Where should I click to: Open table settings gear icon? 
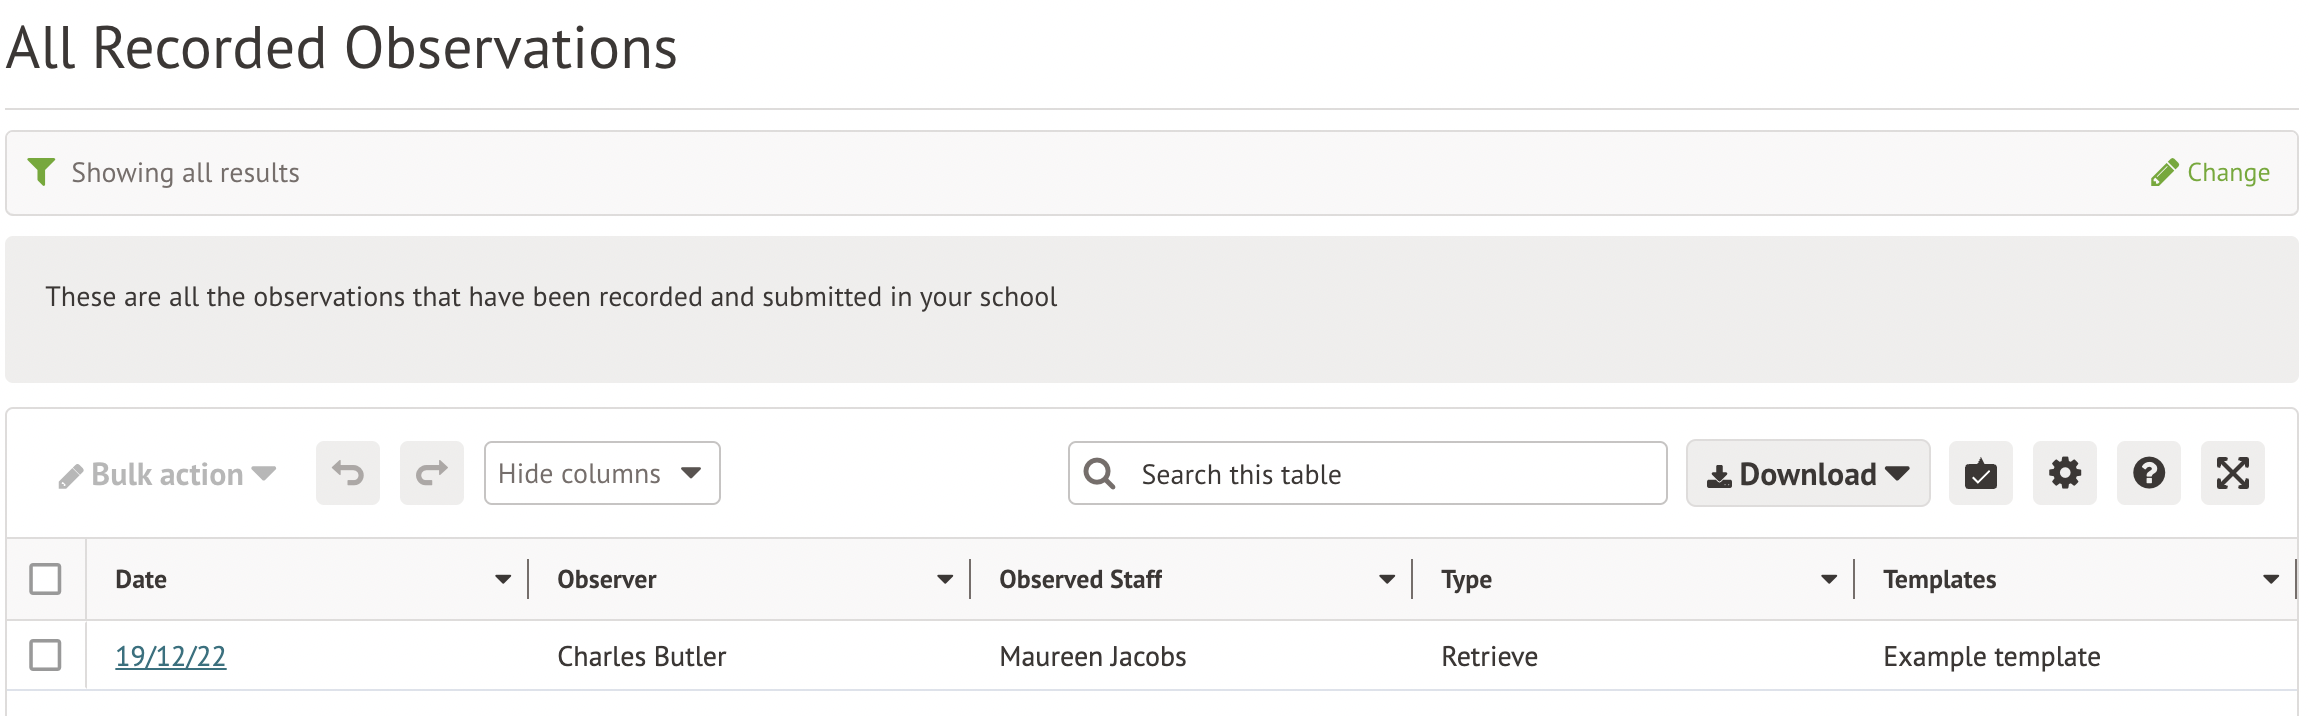pyautogui.click(x=2064, y=473)
